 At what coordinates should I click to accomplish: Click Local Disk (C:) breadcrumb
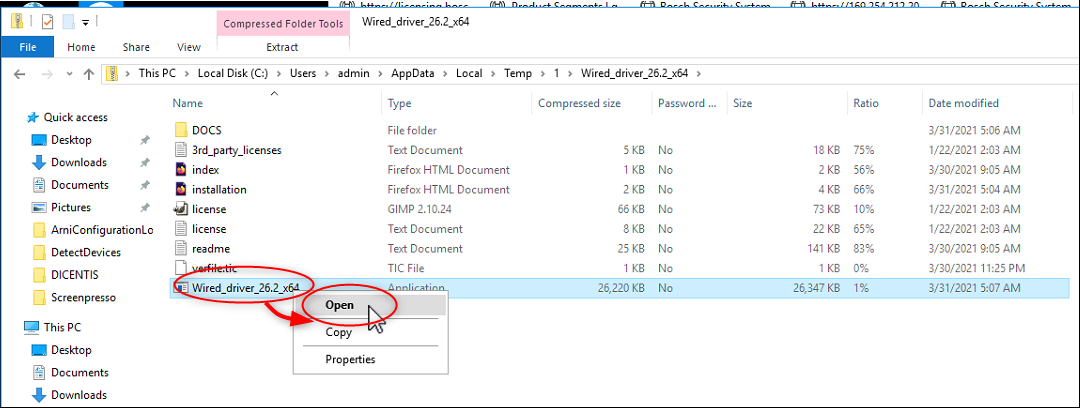click(233, 73)
